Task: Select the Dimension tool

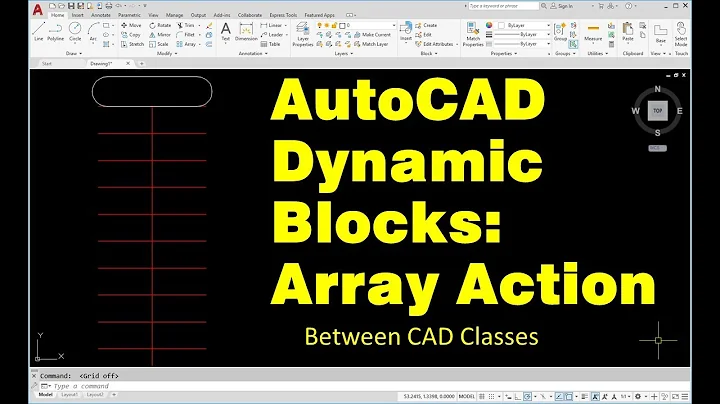Action: click(246, 32)
